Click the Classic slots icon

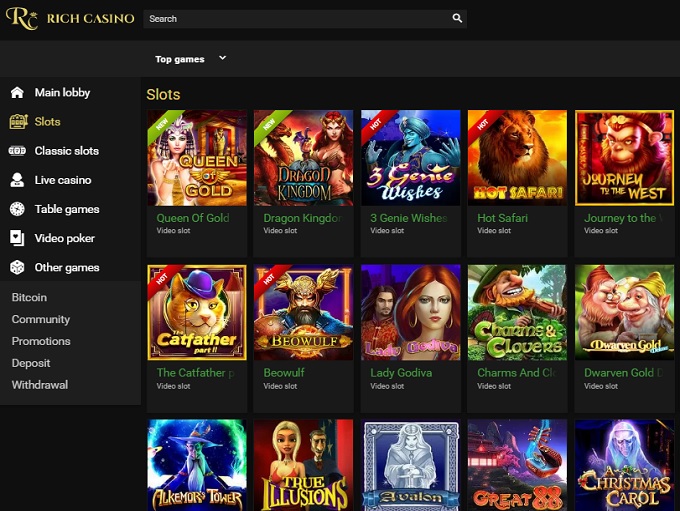click(17, 151)
